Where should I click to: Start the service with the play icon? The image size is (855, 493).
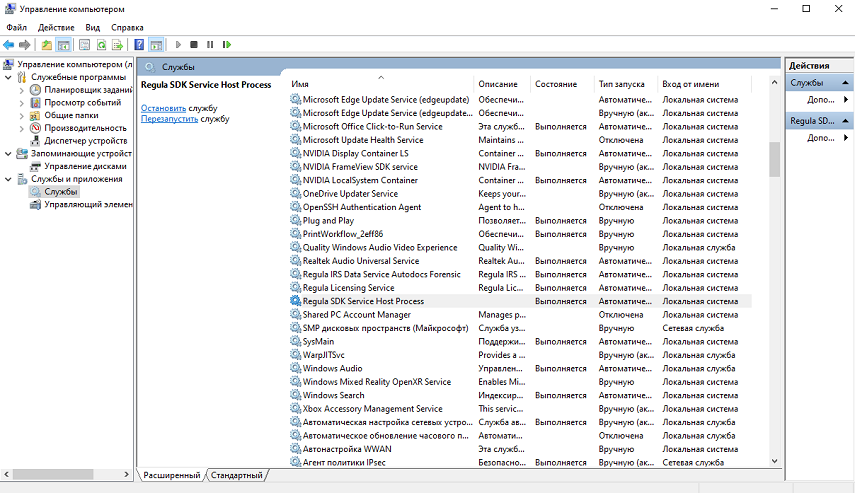(178, 45)
